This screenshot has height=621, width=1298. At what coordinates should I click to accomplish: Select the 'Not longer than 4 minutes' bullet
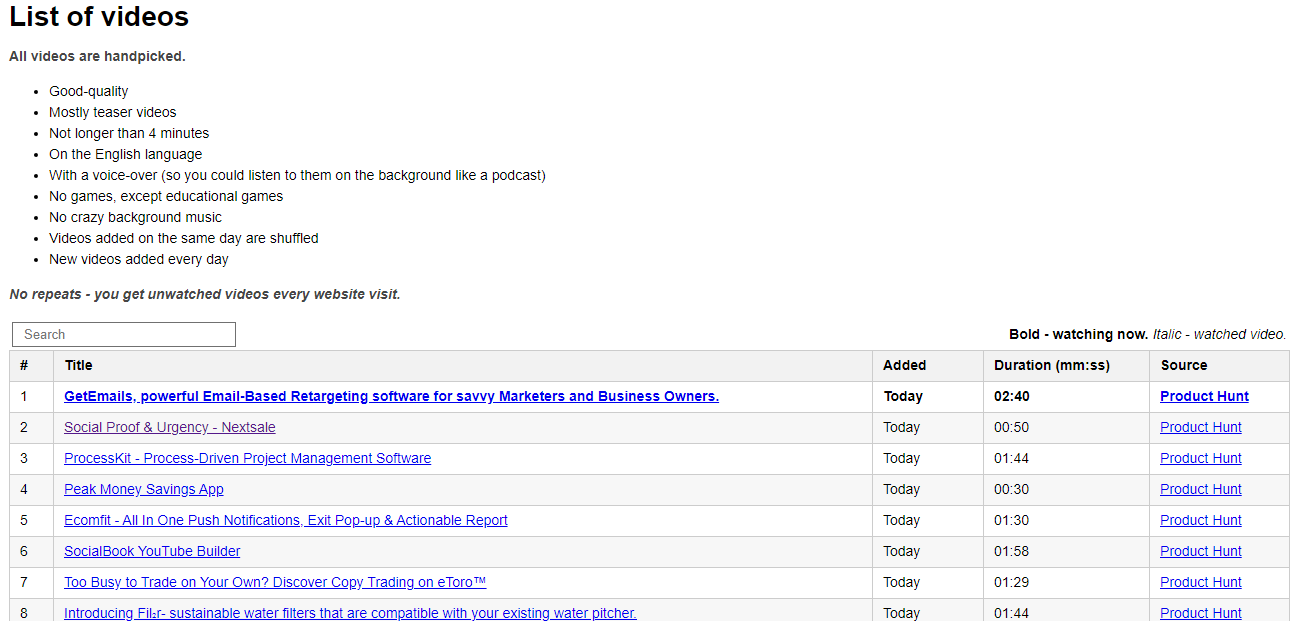(x=129, y=133)
